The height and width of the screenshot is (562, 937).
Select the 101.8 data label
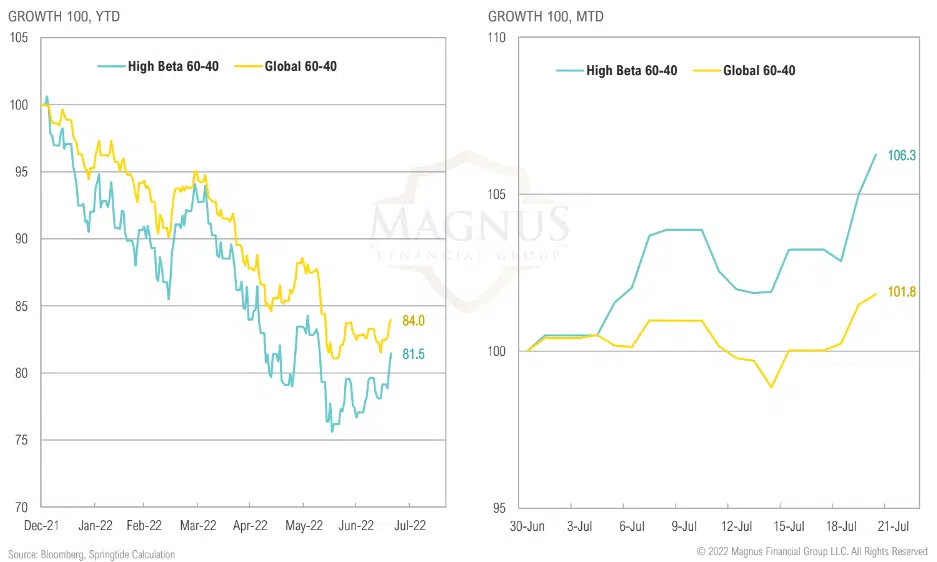tap(902, 292)
